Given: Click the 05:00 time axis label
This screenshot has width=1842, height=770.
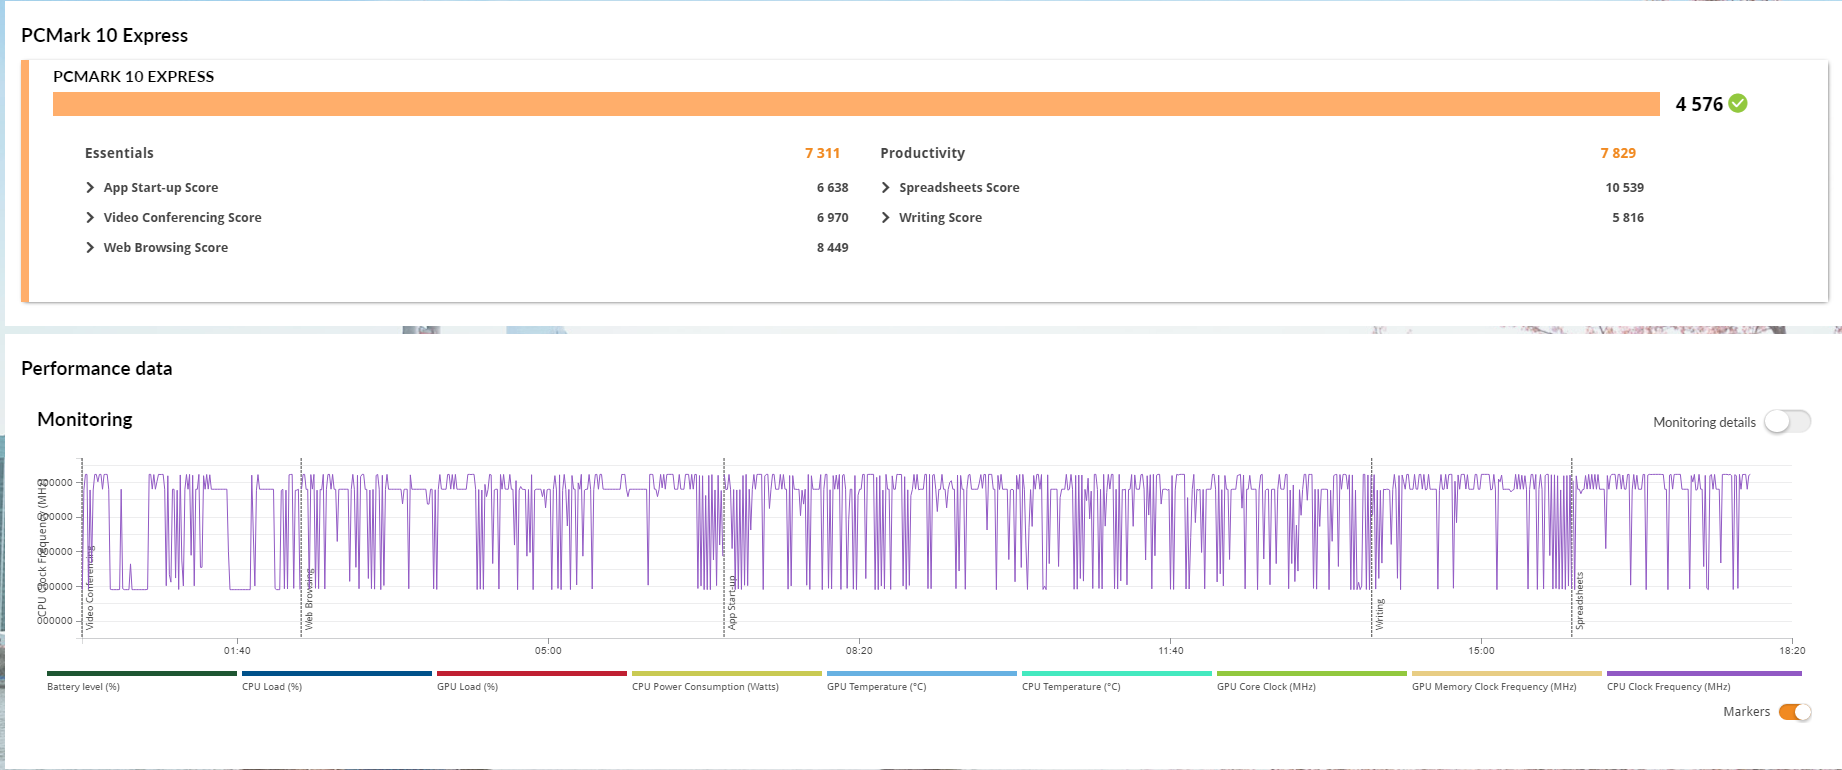Looking at the screenshot, I should 548,650.
